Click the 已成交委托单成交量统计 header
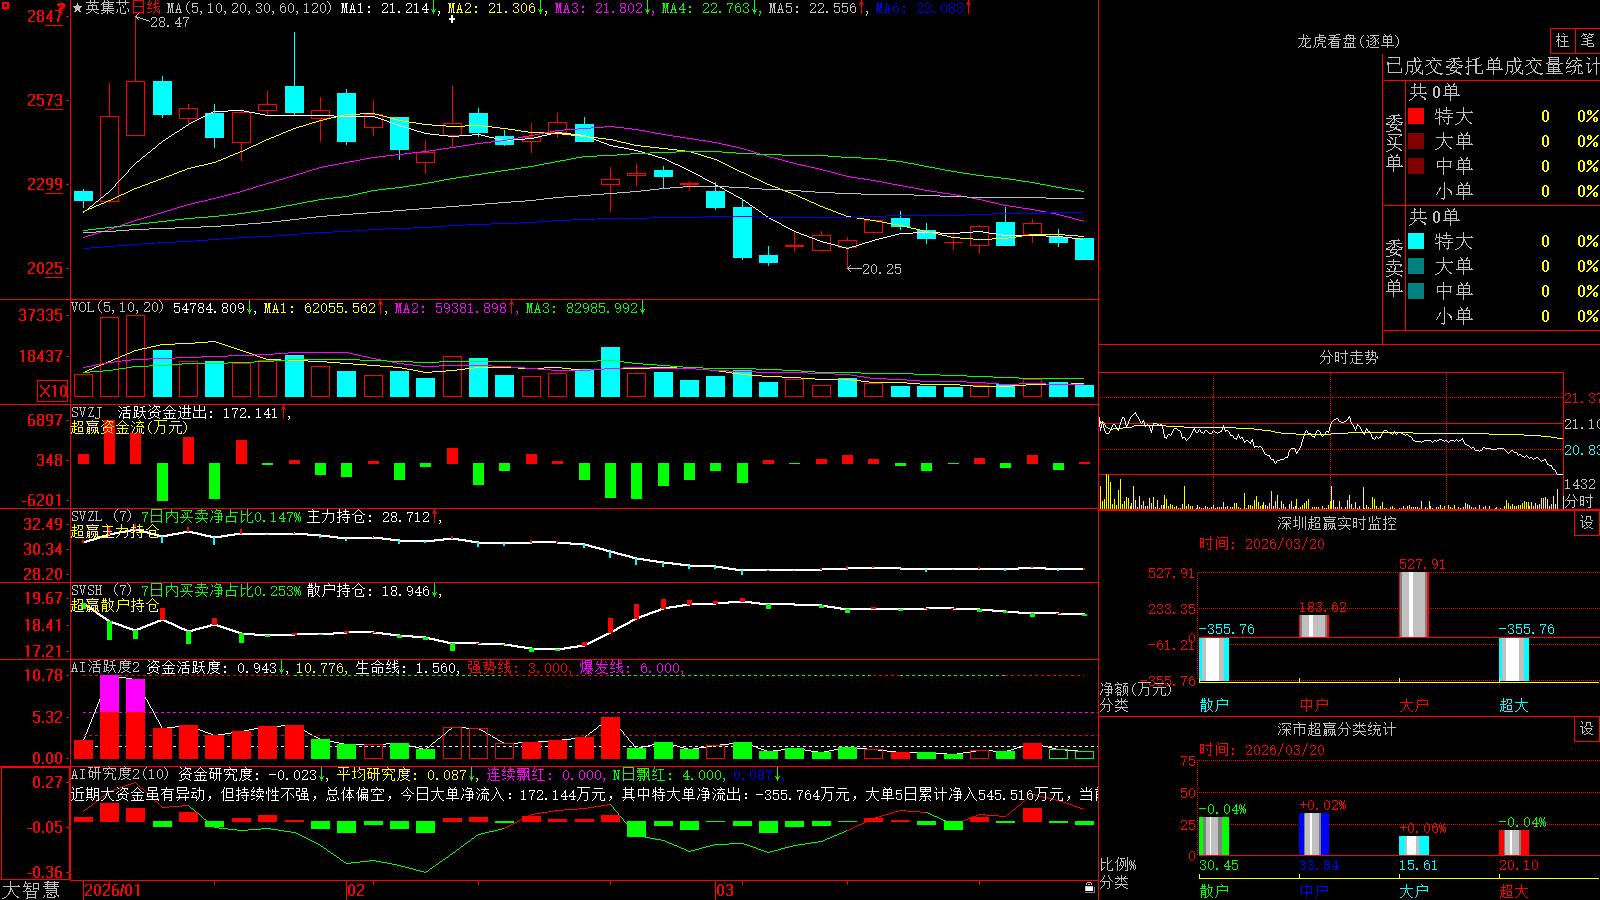The image size is (1600, 900). click(1492, 66)
